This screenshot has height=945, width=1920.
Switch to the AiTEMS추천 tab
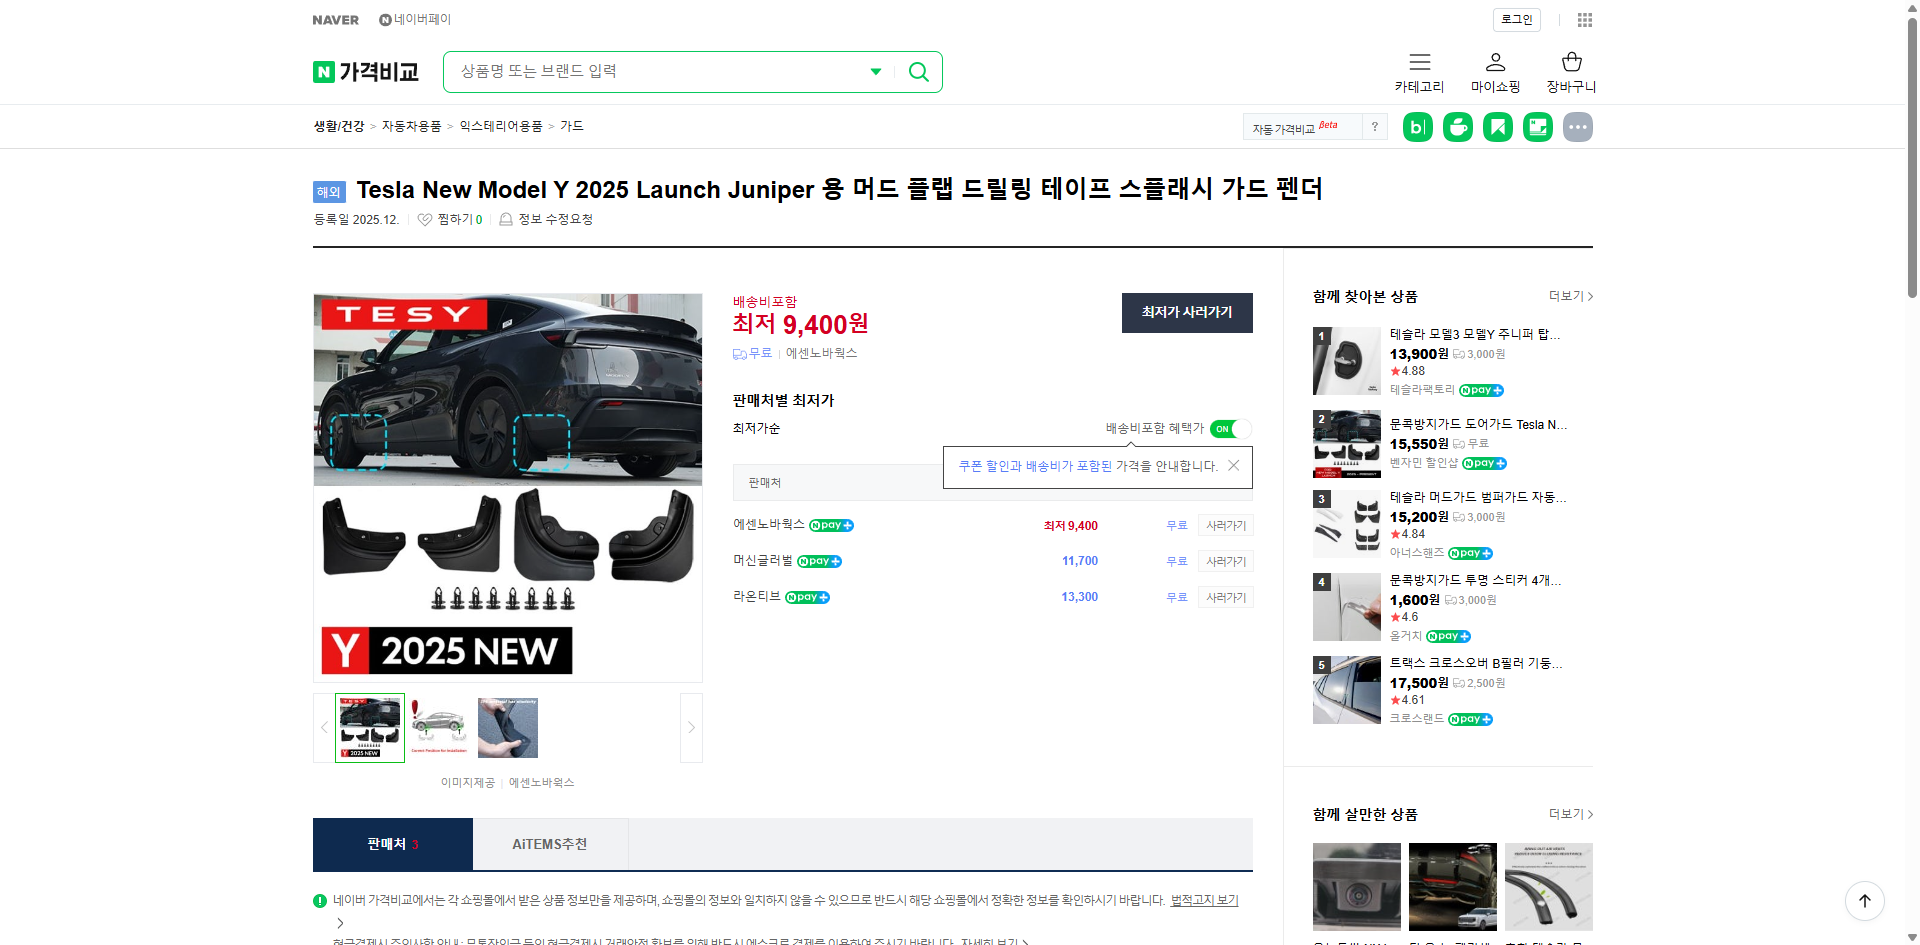(x=549, y=844)
